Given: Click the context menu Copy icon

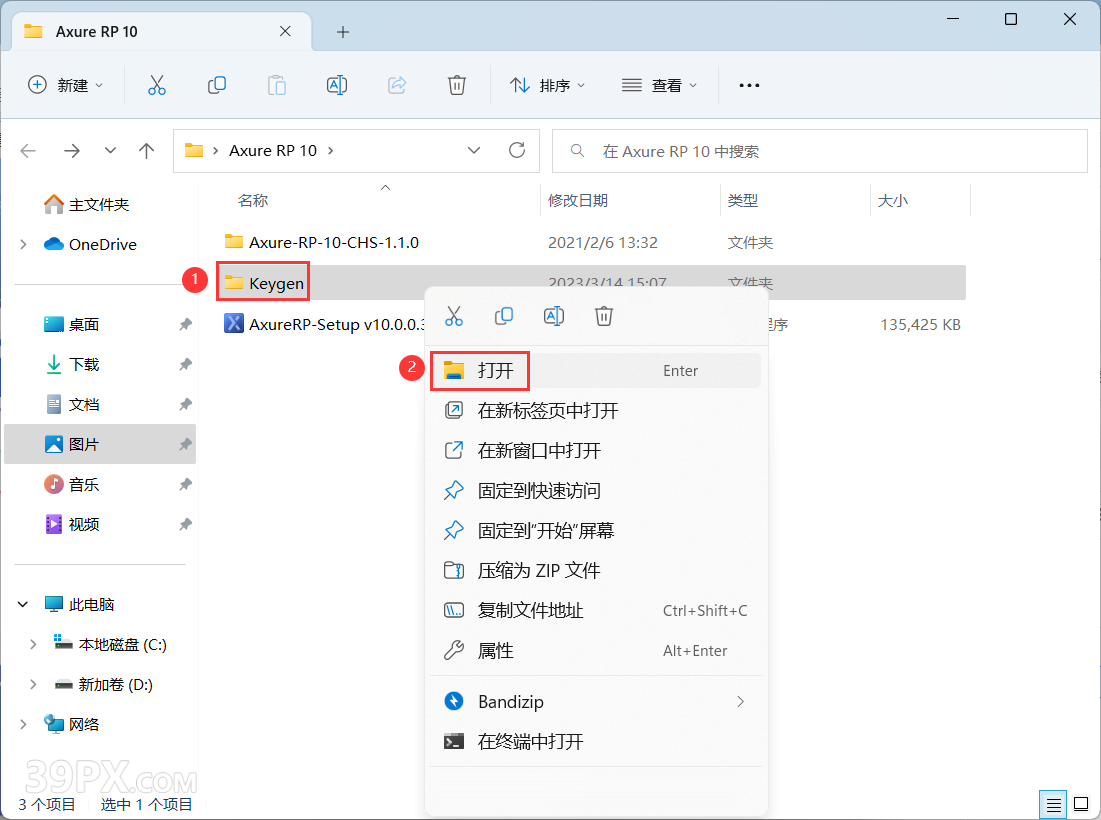Looking at the screenshot, I should tap(503, 317).
